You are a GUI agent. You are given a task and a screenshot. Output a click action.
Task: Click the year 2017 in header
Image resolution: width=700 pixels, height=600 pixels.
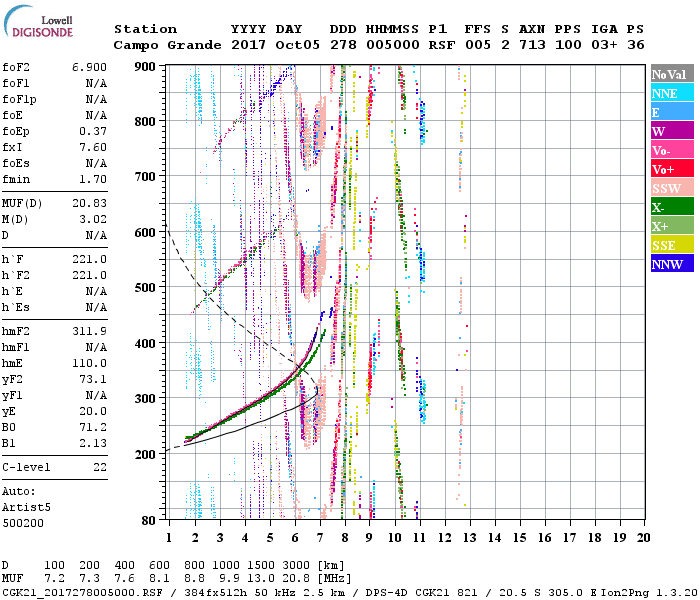(x=248, y=45)
